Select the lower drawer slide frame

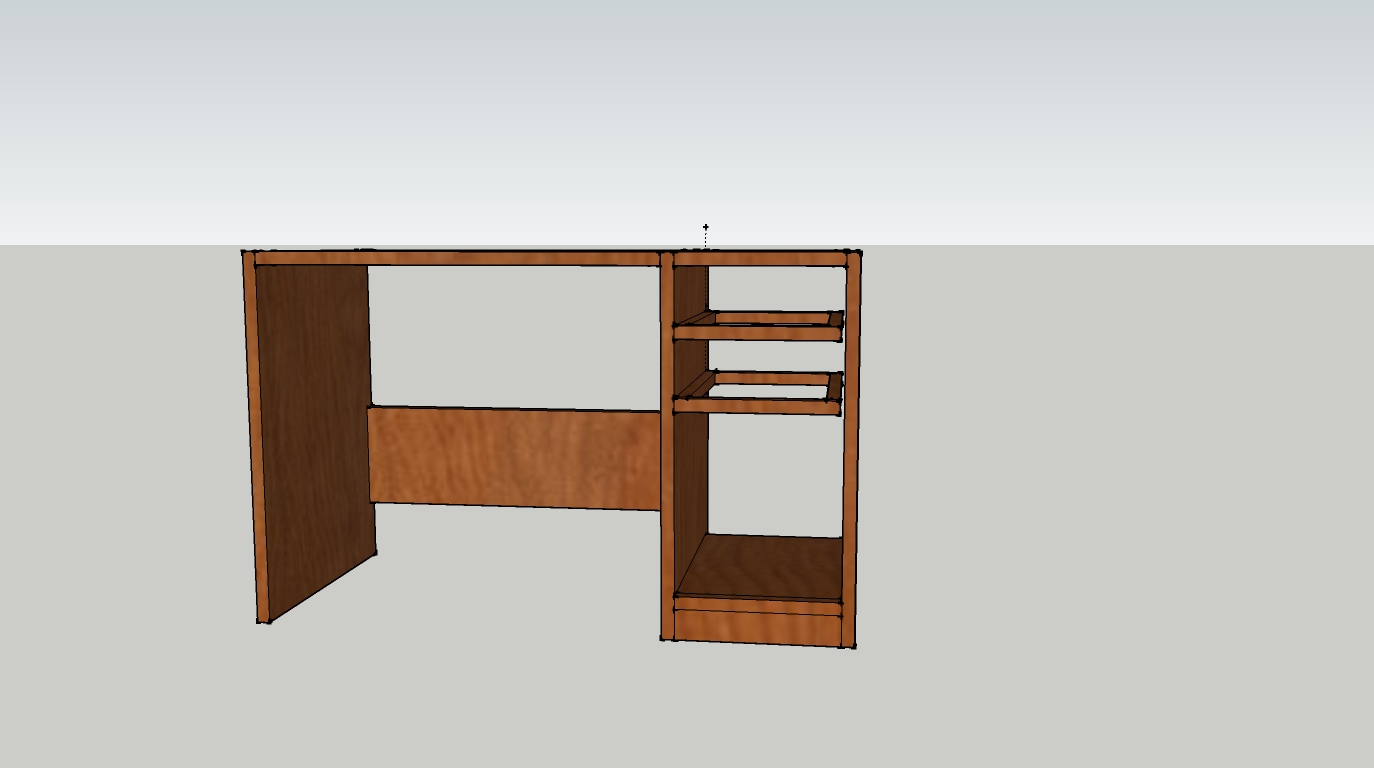758,406
